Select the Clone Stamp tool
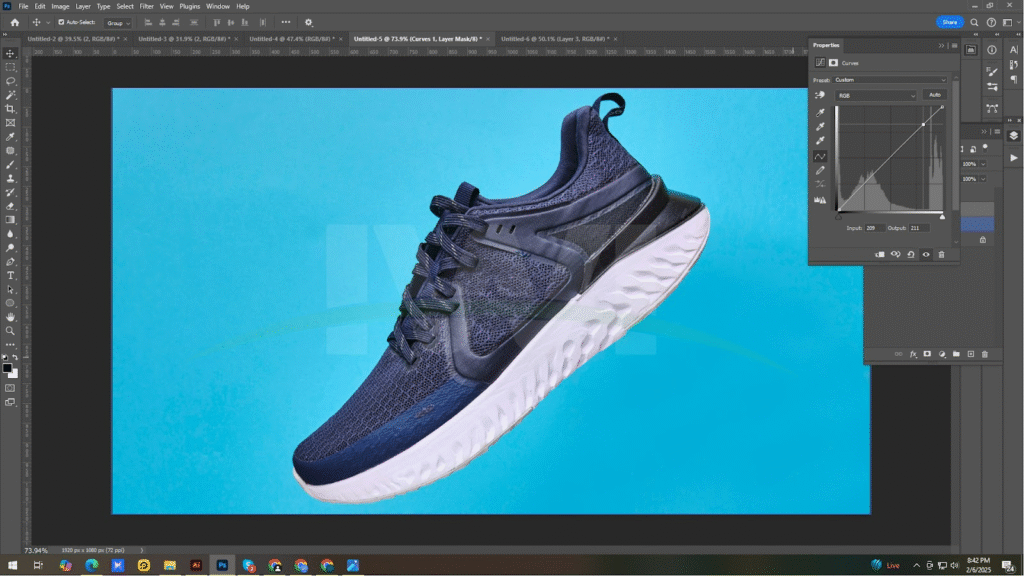This screenshot has height=576, width=1024. coord(10,178)
